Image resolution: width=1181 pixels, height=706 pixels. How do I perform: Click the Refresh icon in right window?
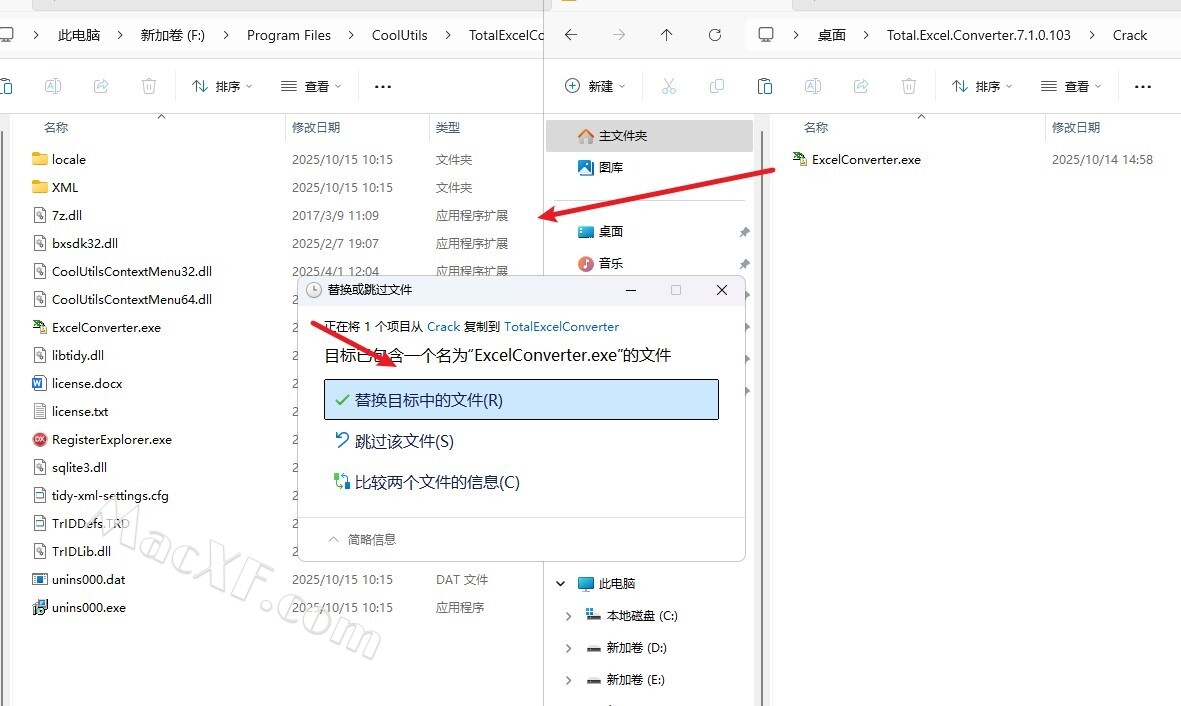715,35
